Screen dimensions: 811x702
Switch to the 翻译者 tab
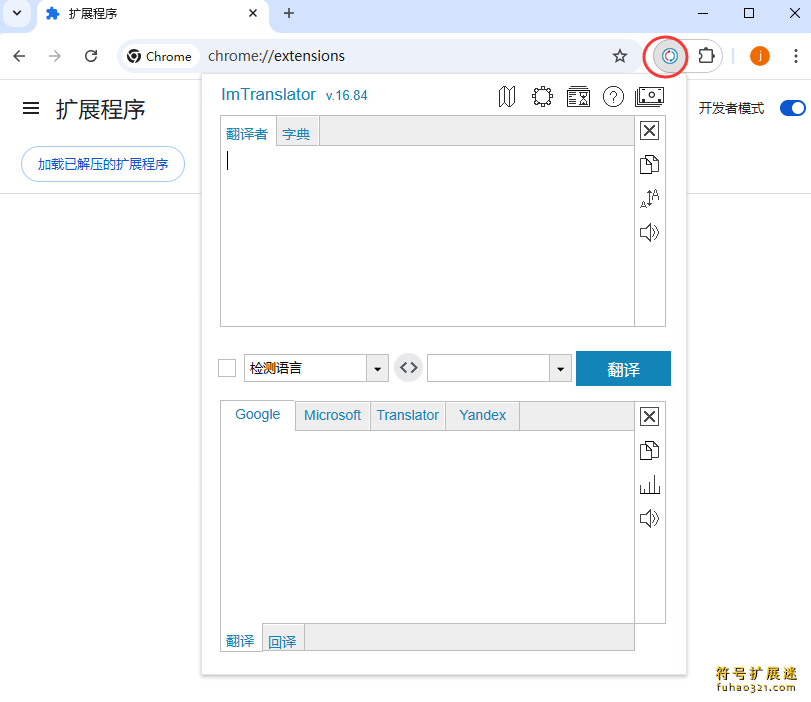tap(247, 133)
